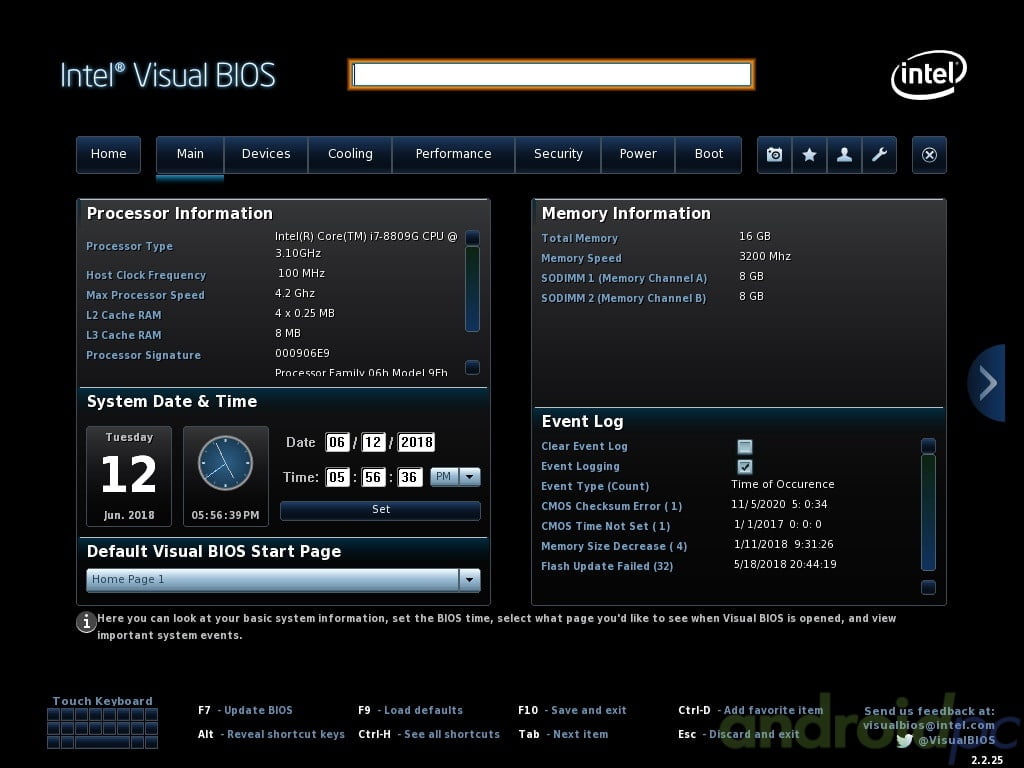
Task: Open the Touch Keyboard icon
Action: coord(102,728)
